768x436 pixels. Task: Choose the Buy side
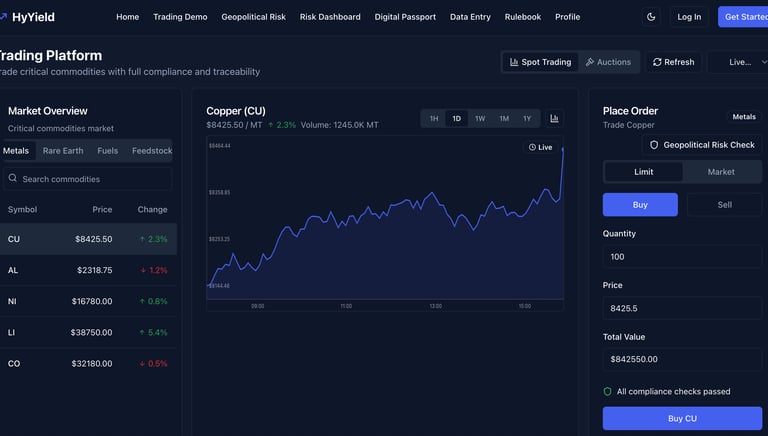click(x=640, y=205)
